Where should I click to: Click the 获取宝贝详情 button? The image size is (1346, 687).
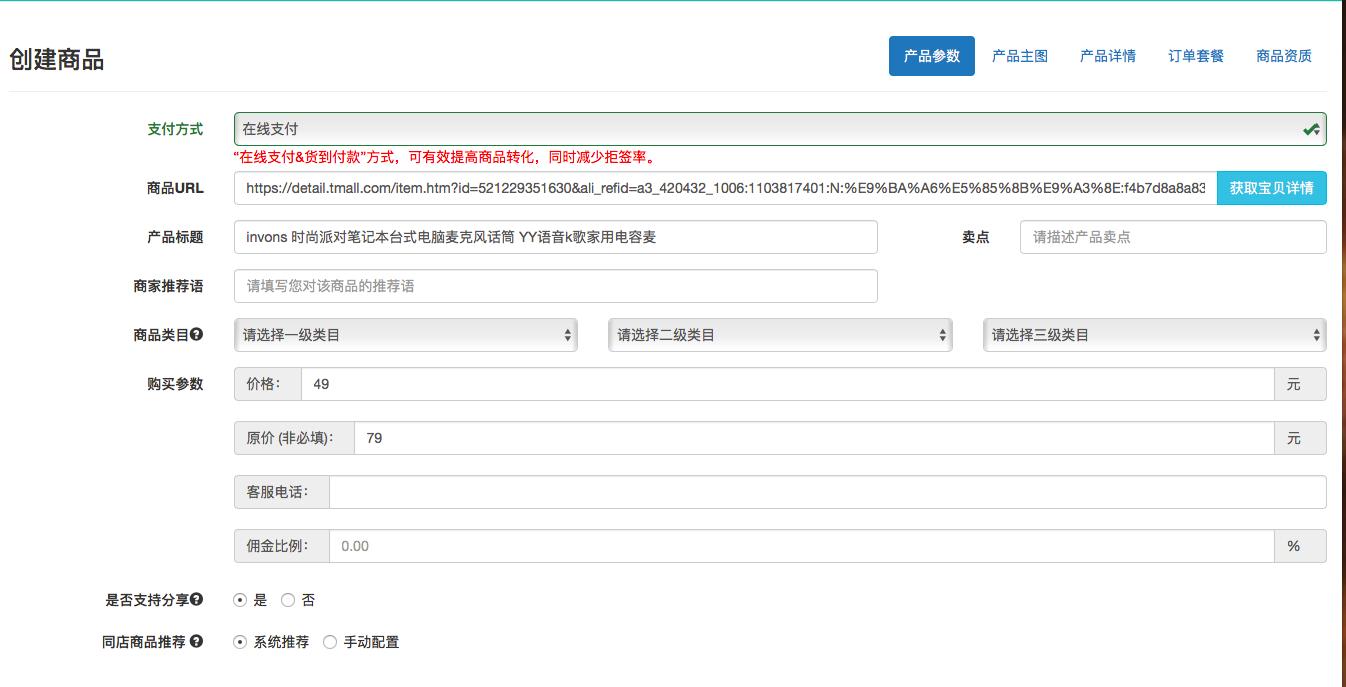point(1271,188)
